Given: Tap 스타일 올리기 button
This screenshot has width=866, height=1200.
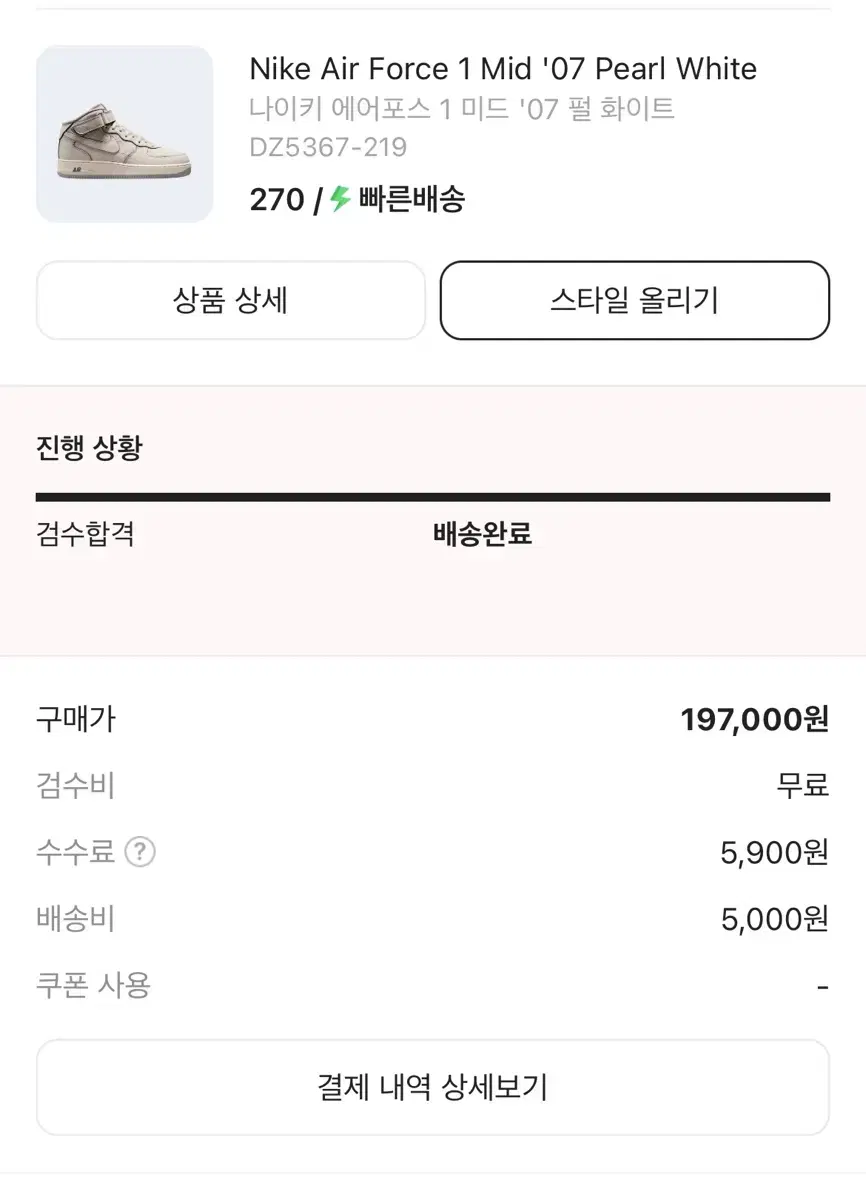Looking at the screenshot, I should pyautogui.click(x=635, y=300).
